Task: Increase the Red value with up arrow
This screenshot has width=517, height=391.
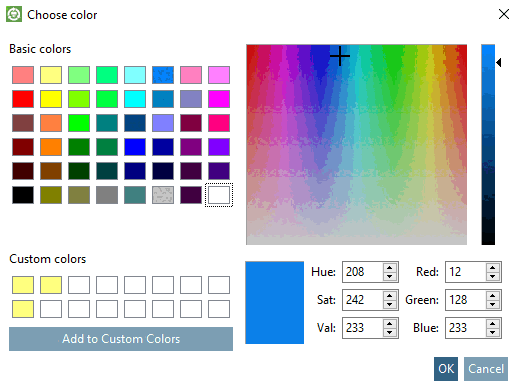Action: [492, 267]
